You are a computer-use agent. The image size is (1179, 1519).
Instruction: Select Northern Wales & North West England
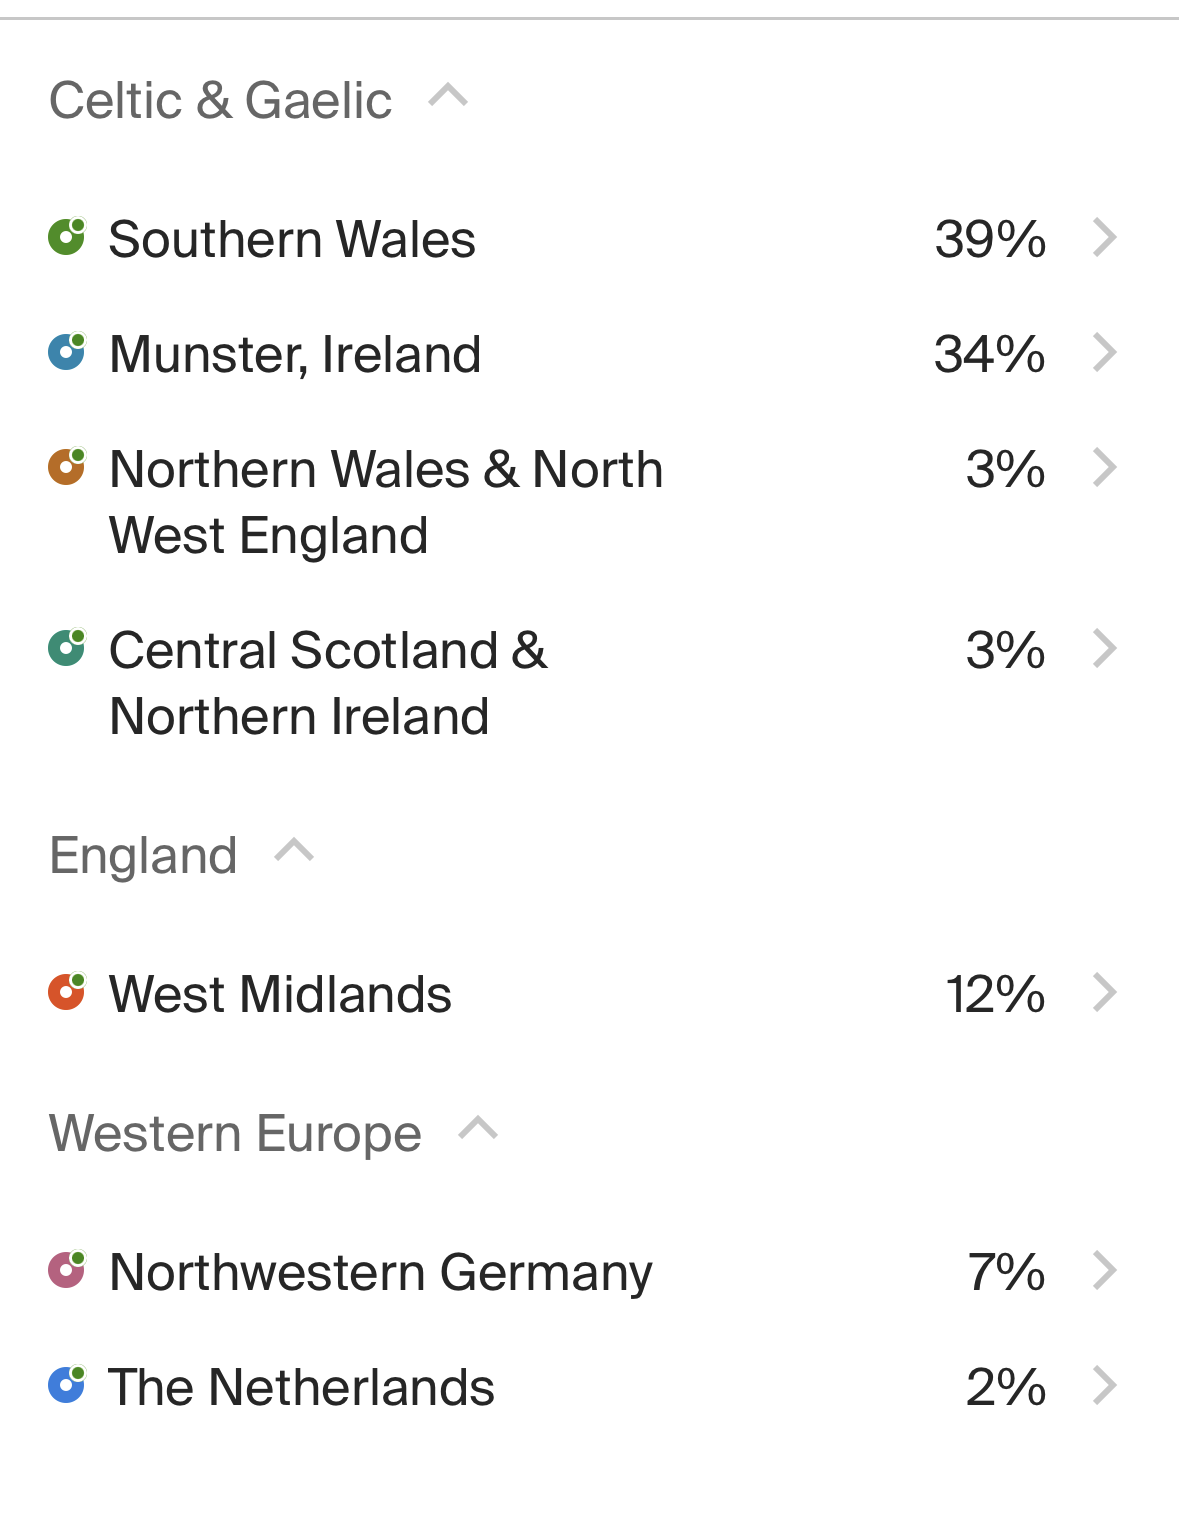click(x=386, y=502)
